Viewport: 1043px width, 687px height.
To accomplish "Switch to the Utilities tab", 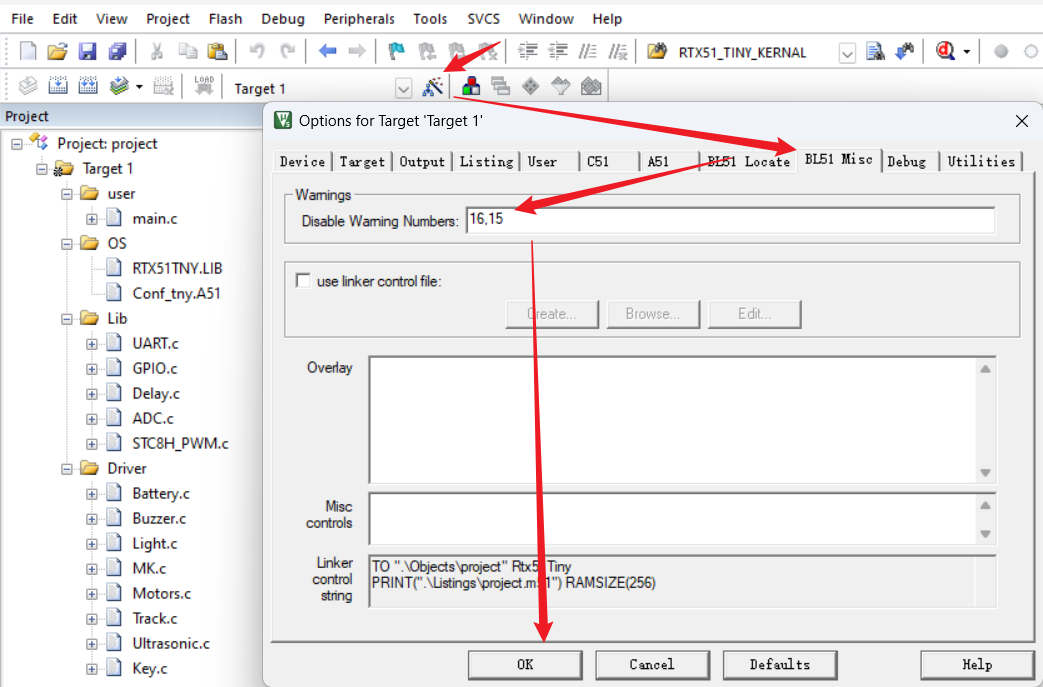I will [x=980, y=162].
